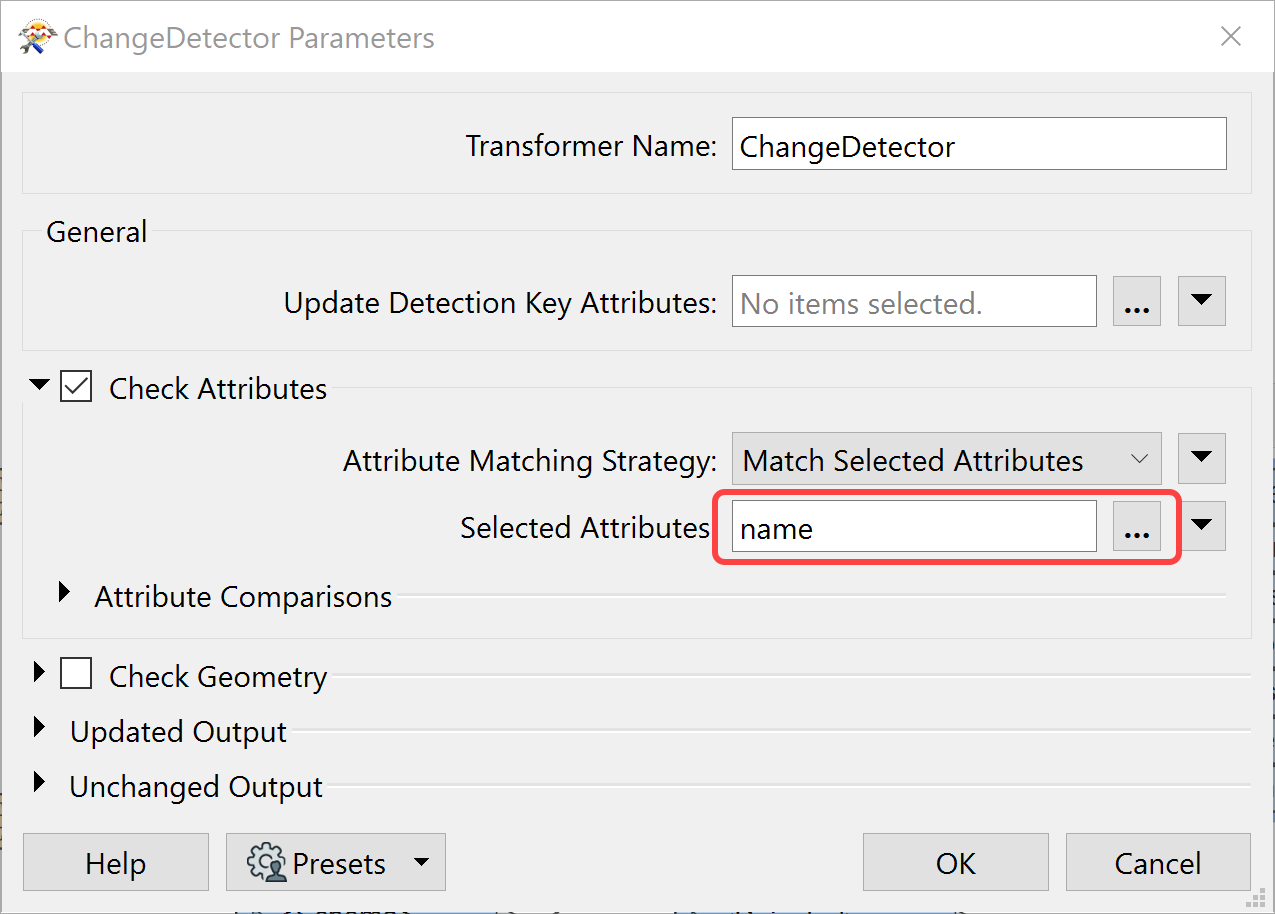Click the OK button
The width and height of the screenshot is (1275, 914).
tap(956, 862)
